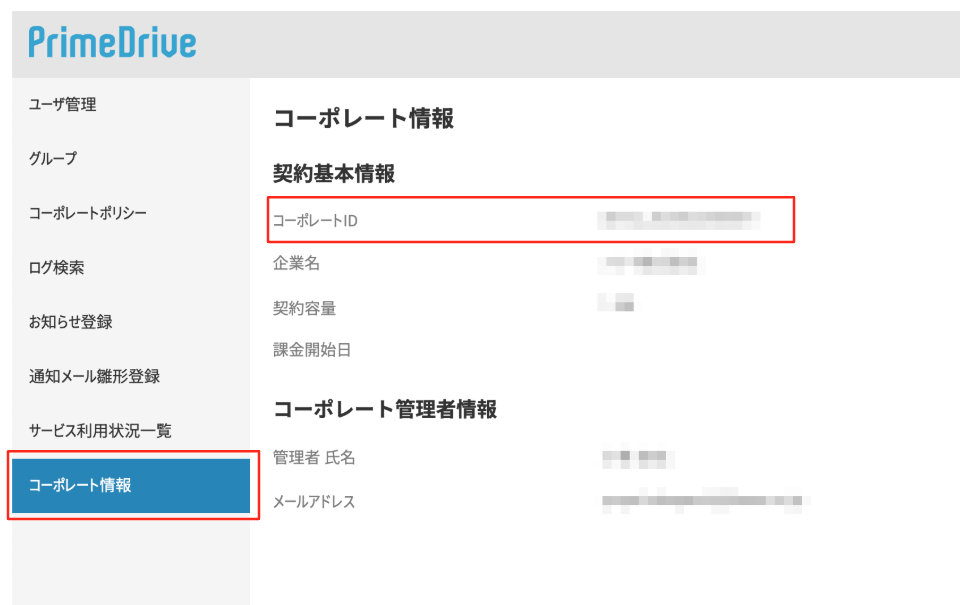Select 通知メール雛形登録 menu entry
This screenshot has width=960, height=605.
point(94,376)
